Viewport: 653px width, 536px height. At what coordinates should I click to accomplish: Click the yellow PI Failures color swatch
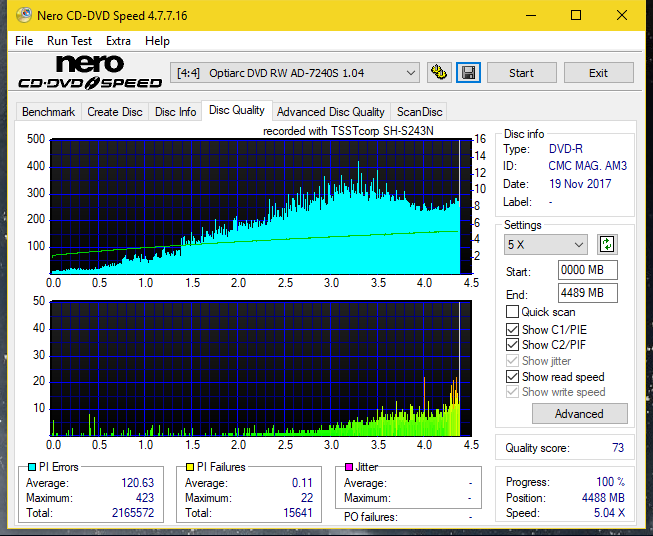(x=190, y=467)
